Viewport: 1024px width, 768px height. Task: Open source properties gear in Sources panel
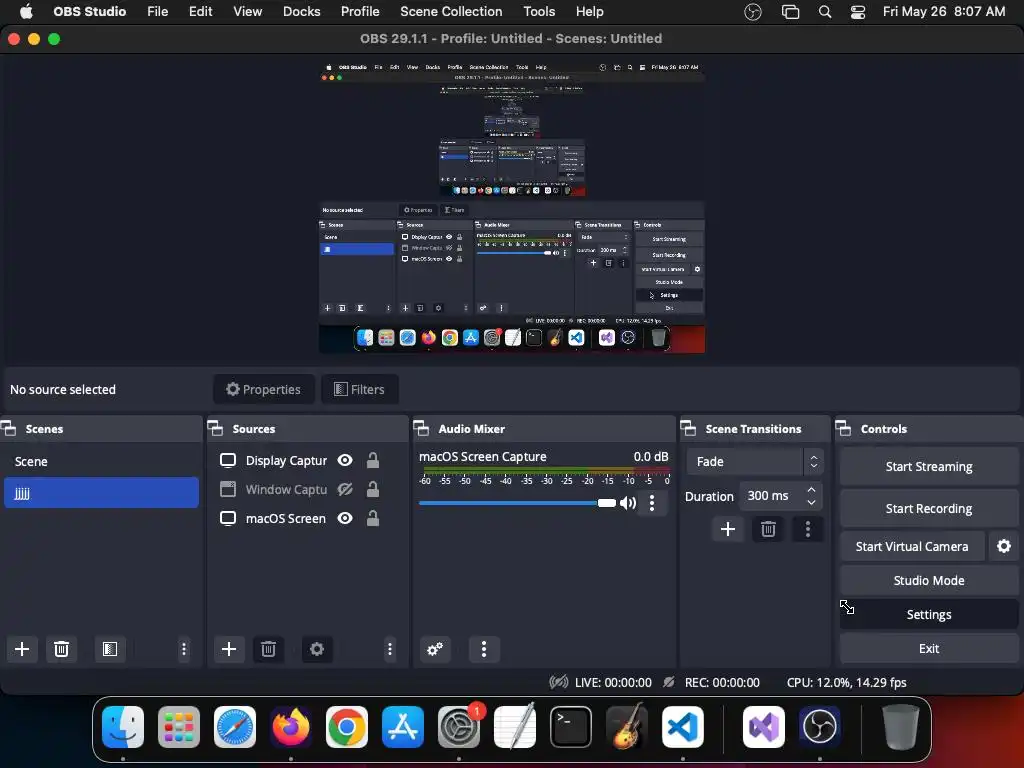(317, 648)
